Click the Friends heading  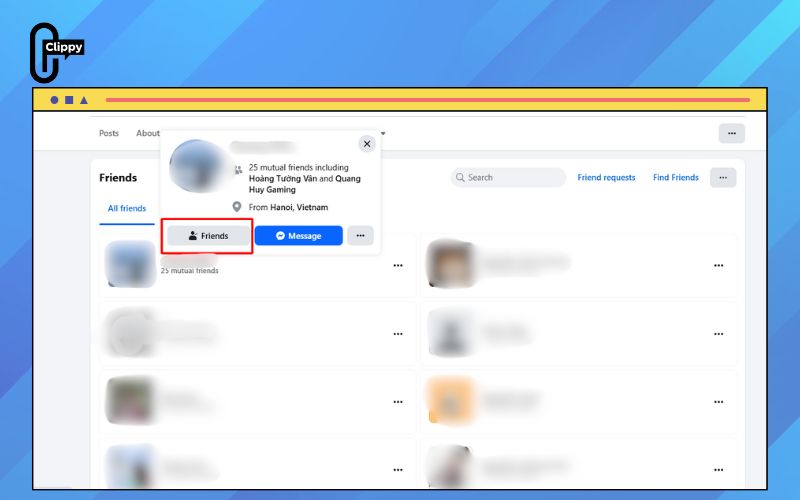click(x=118, y=178)
